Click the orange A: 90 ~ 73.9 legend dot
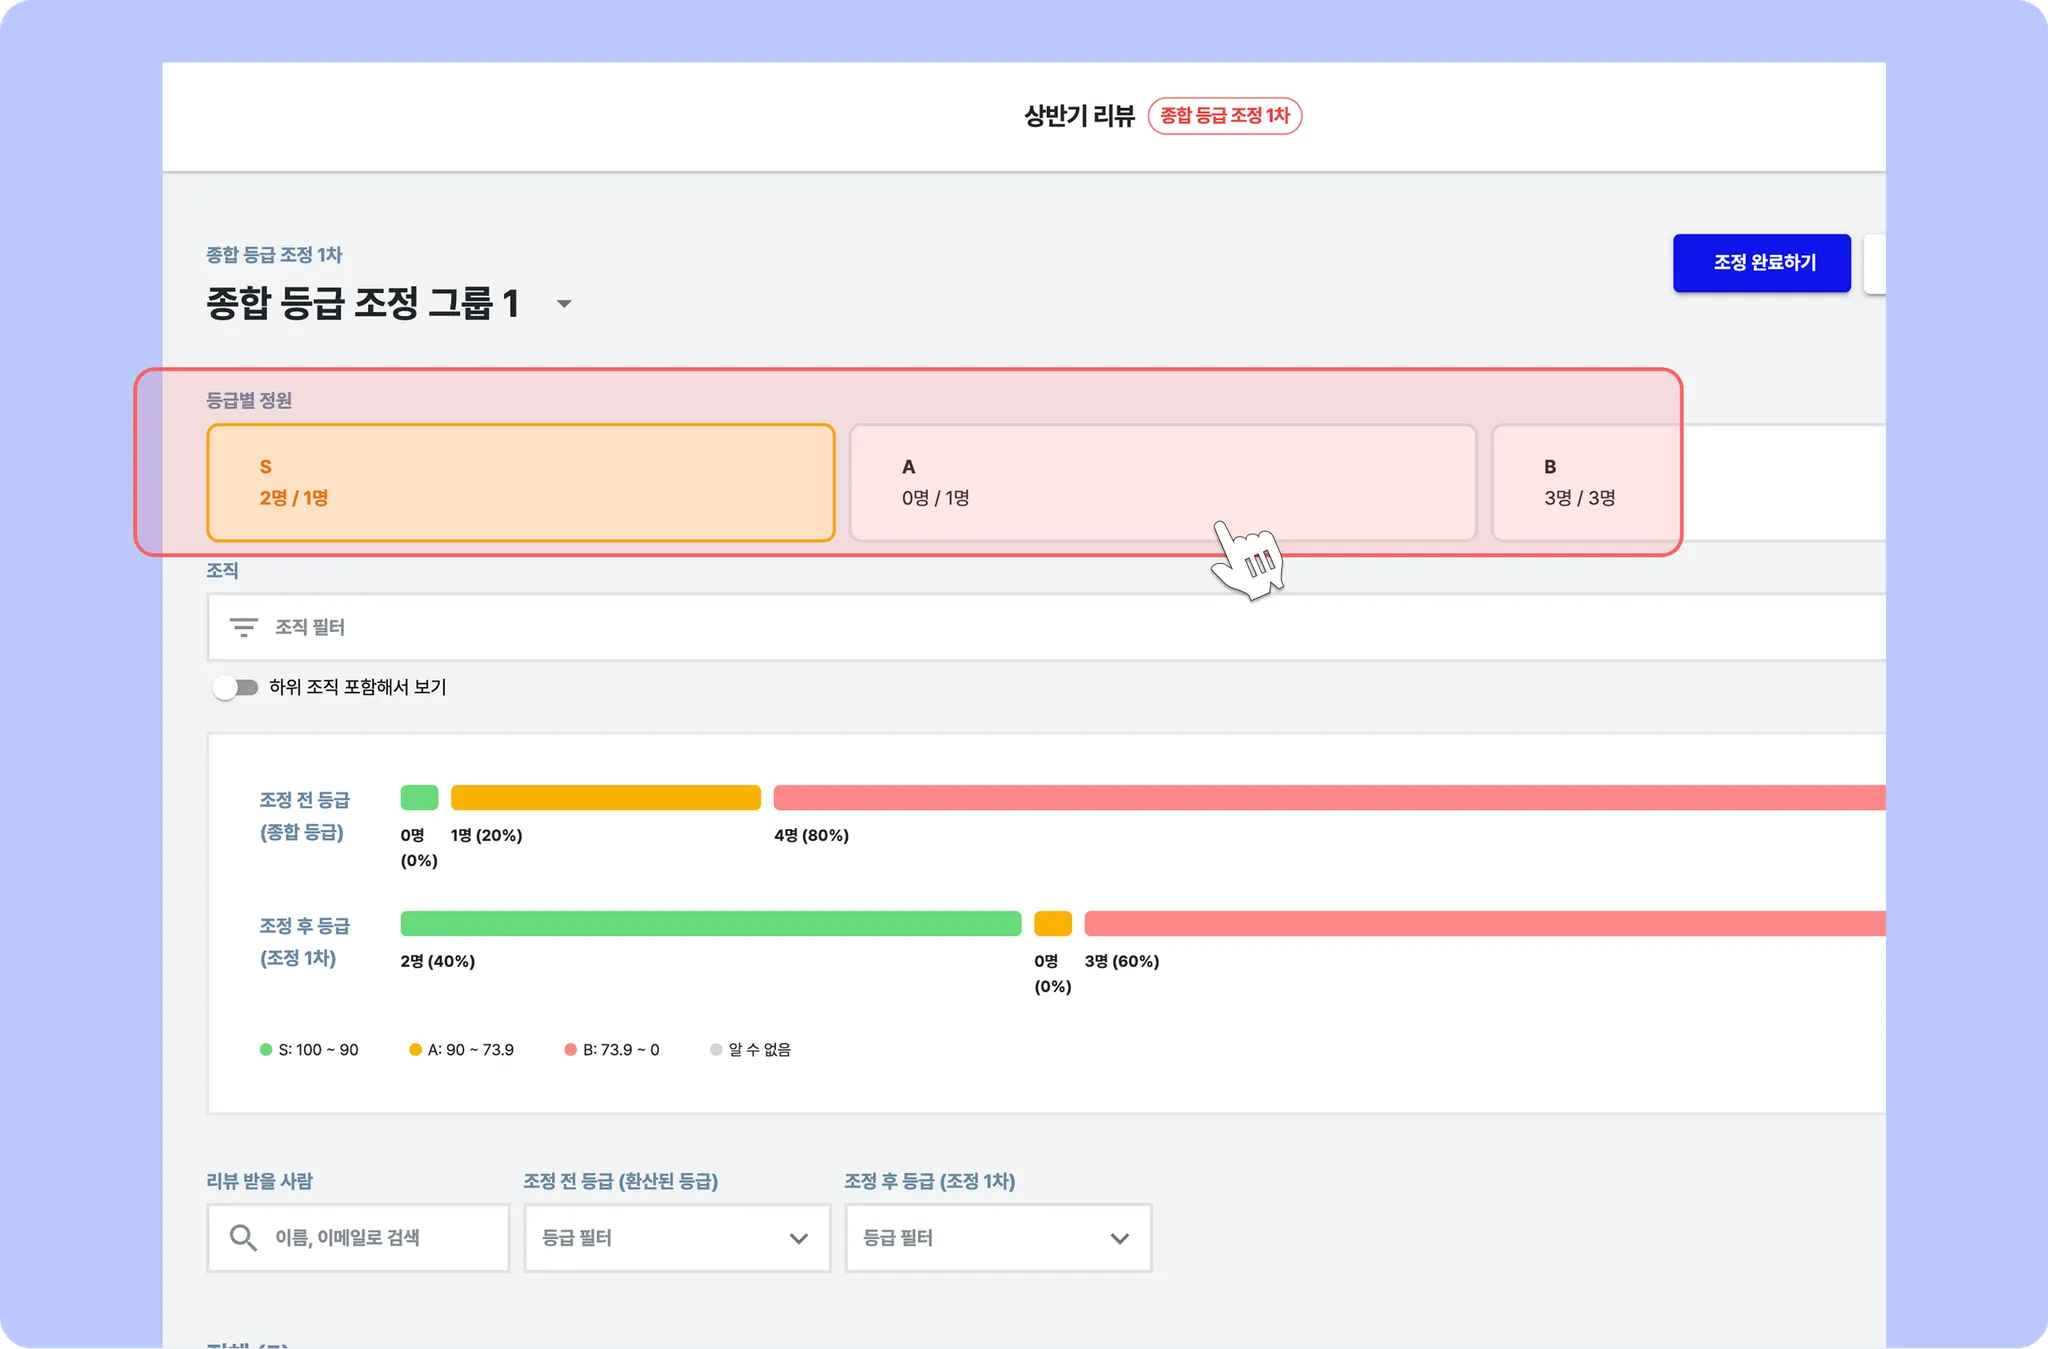Viewport: 2048px width, 1349px height. pos(415,1050)
